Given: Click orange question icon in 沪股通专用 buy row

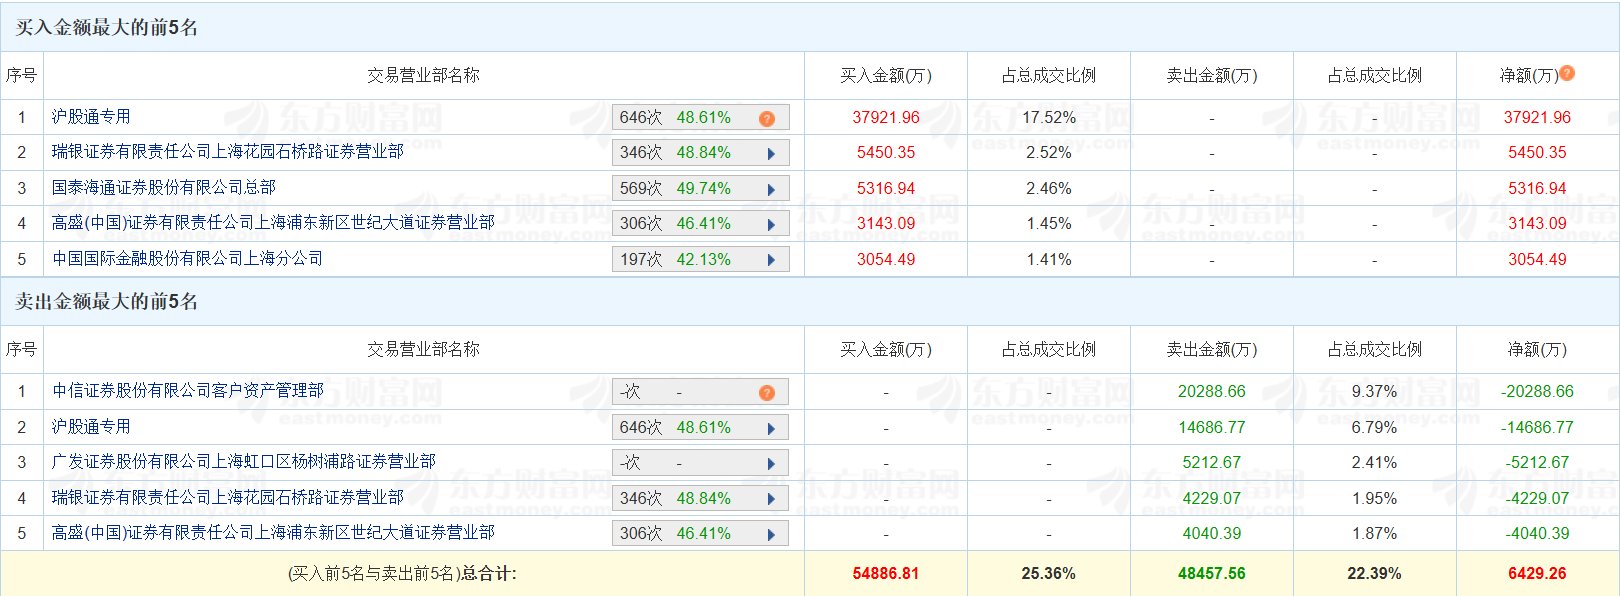Looking at the screenshot, I should point(767,119).
